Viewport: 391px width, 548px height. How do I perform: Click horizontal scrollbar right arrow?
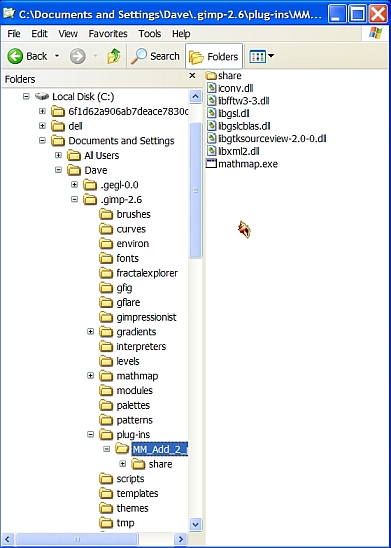click(x=181, y=539)
